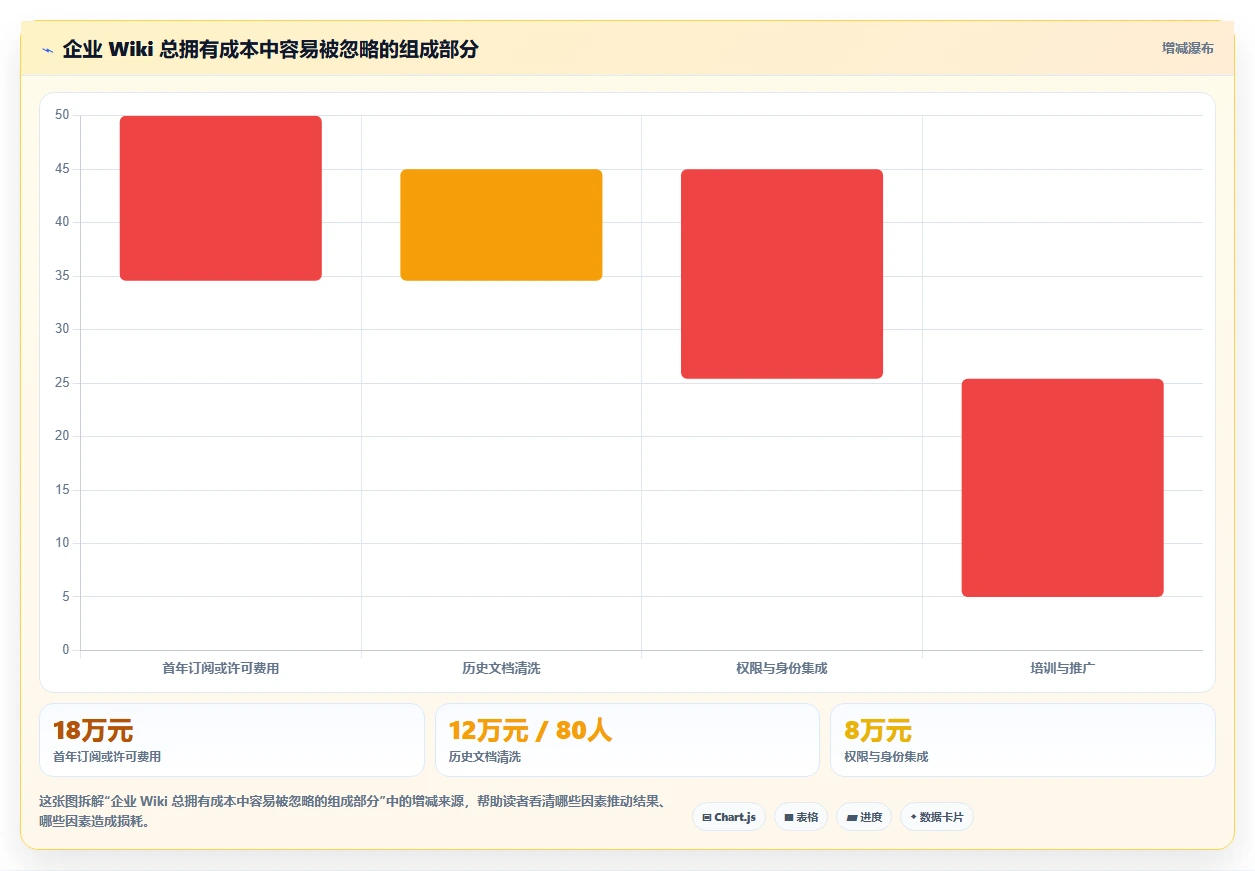Select the 数据卡片 tag chip

click(x=937, y=817)
